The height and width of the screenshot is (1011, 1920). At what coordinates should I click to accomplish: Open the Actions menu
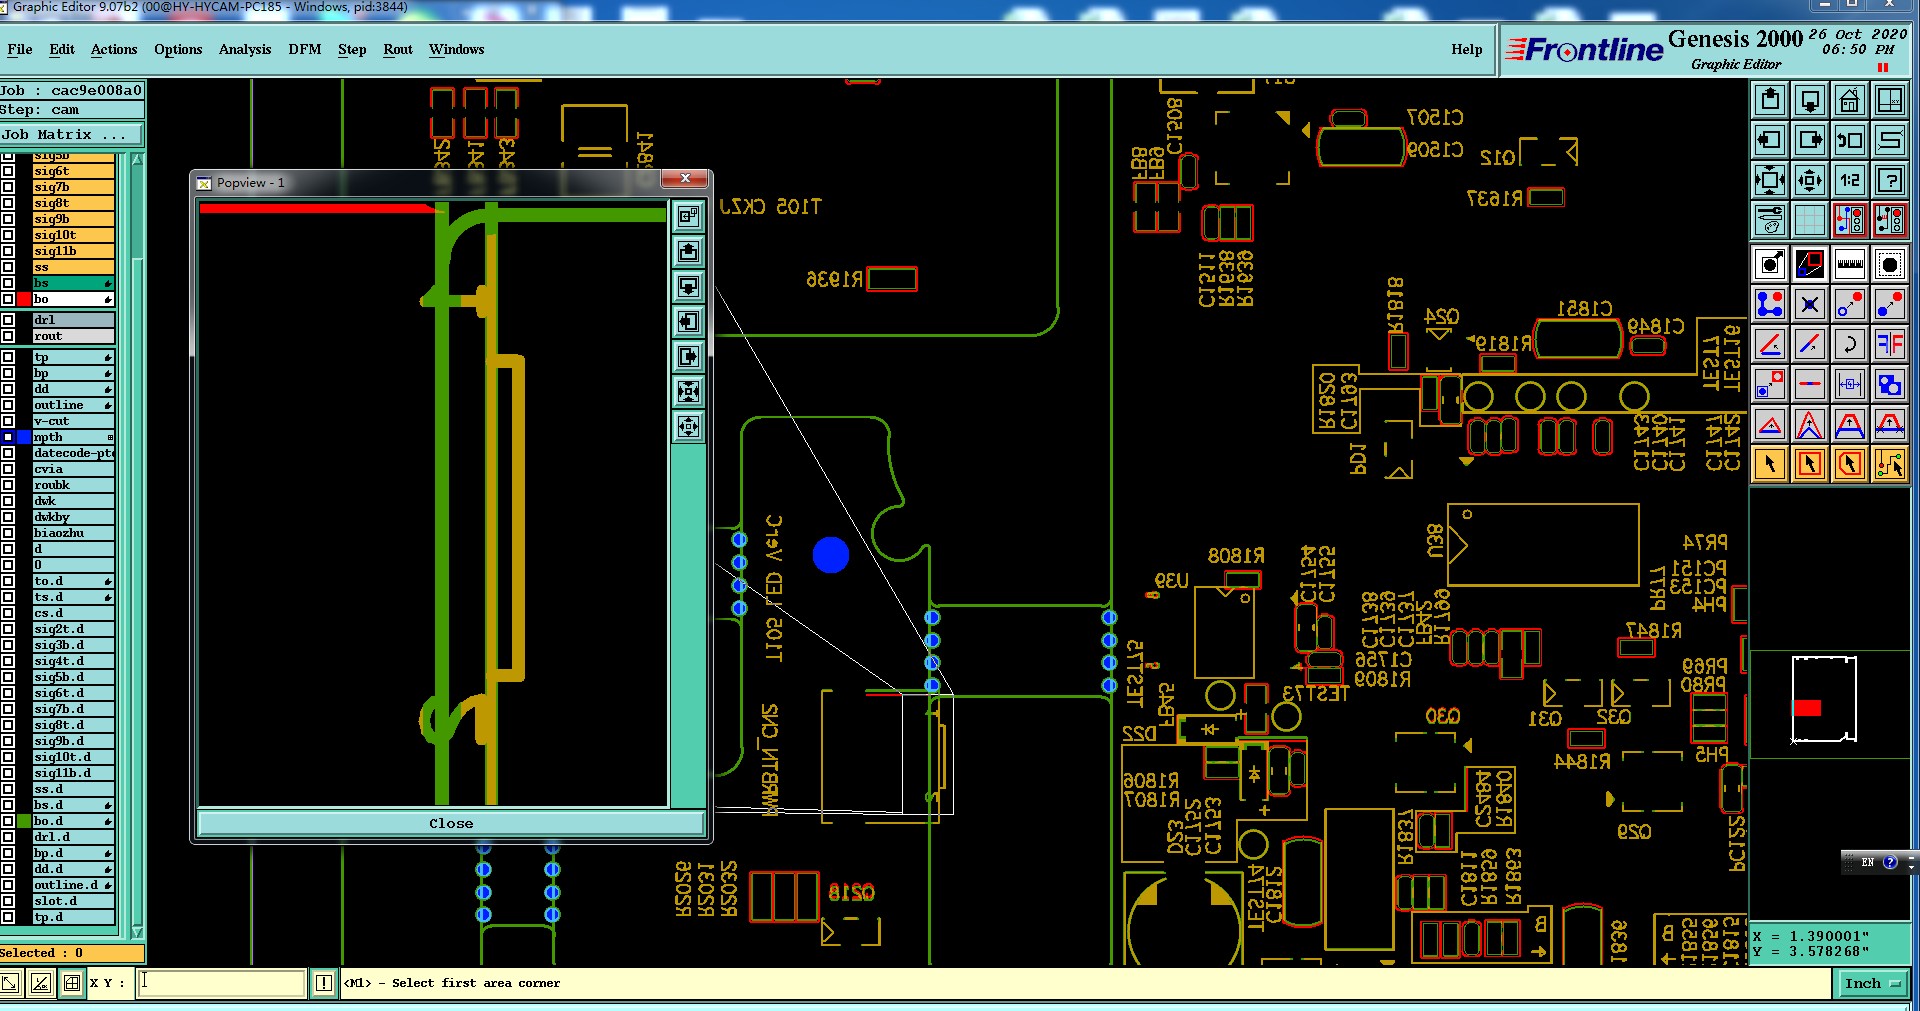(x=114, y=49)
